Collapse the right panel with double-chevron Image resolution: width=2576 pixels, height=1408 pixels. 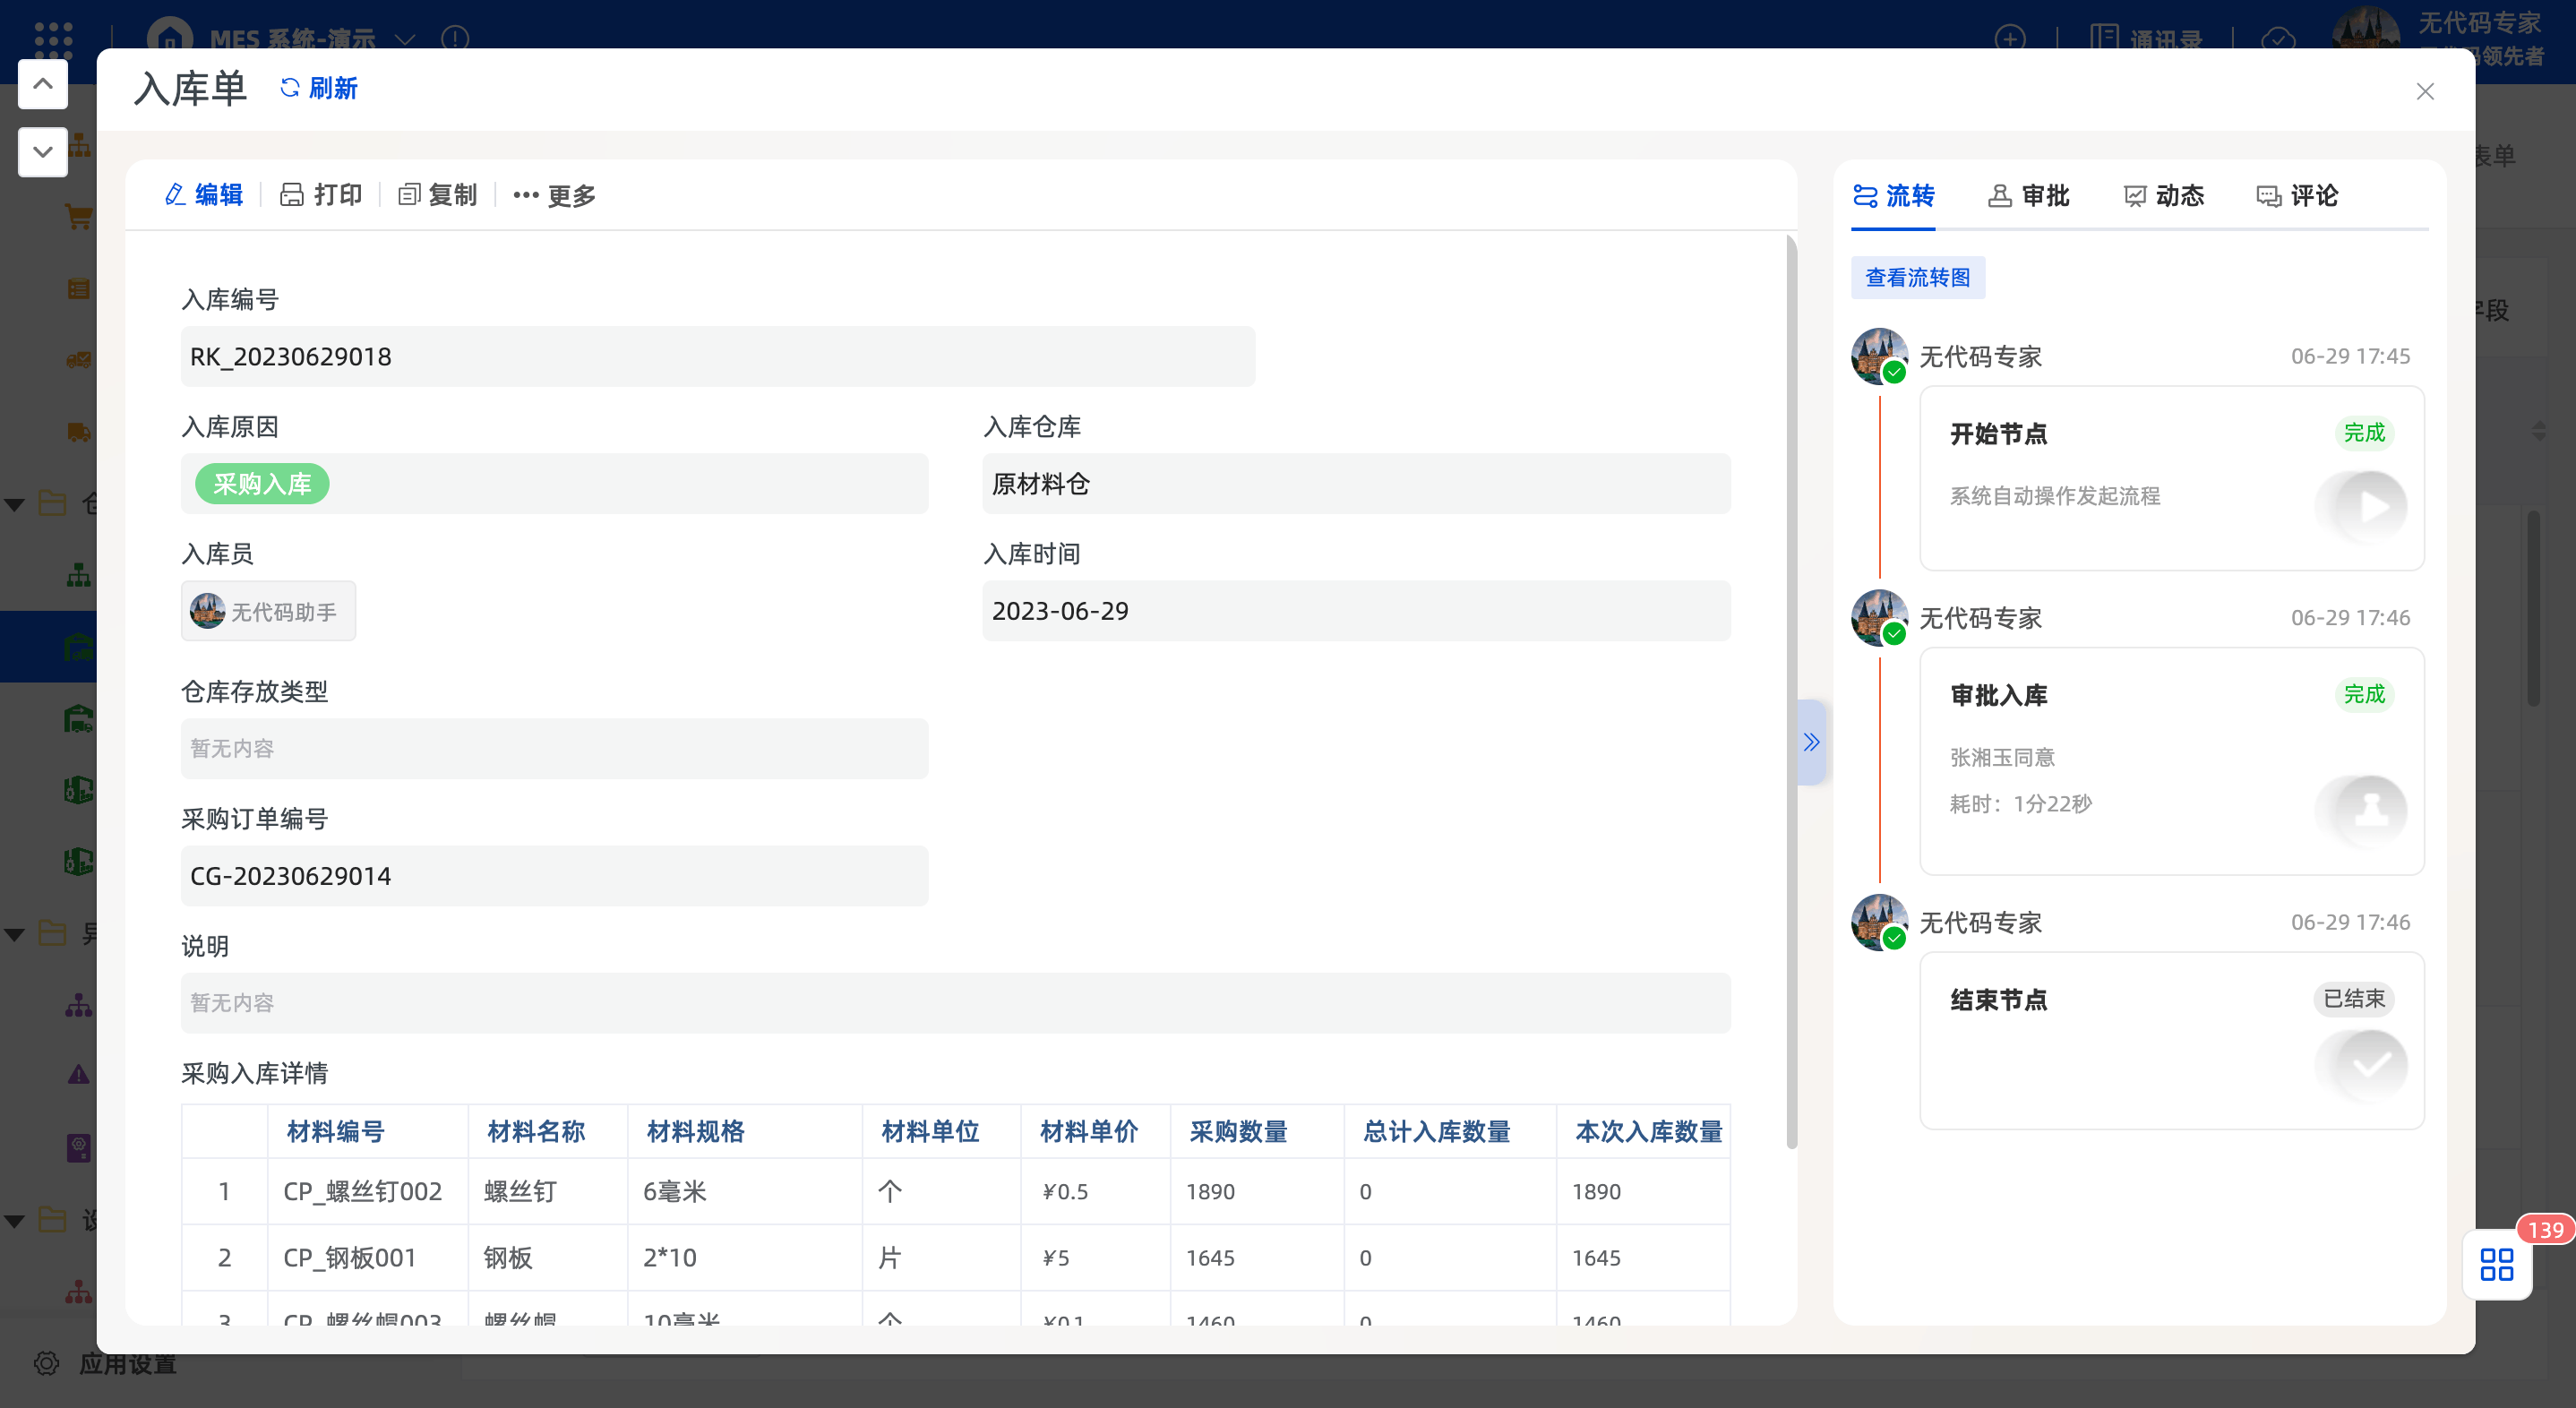tap(1811, 742)
